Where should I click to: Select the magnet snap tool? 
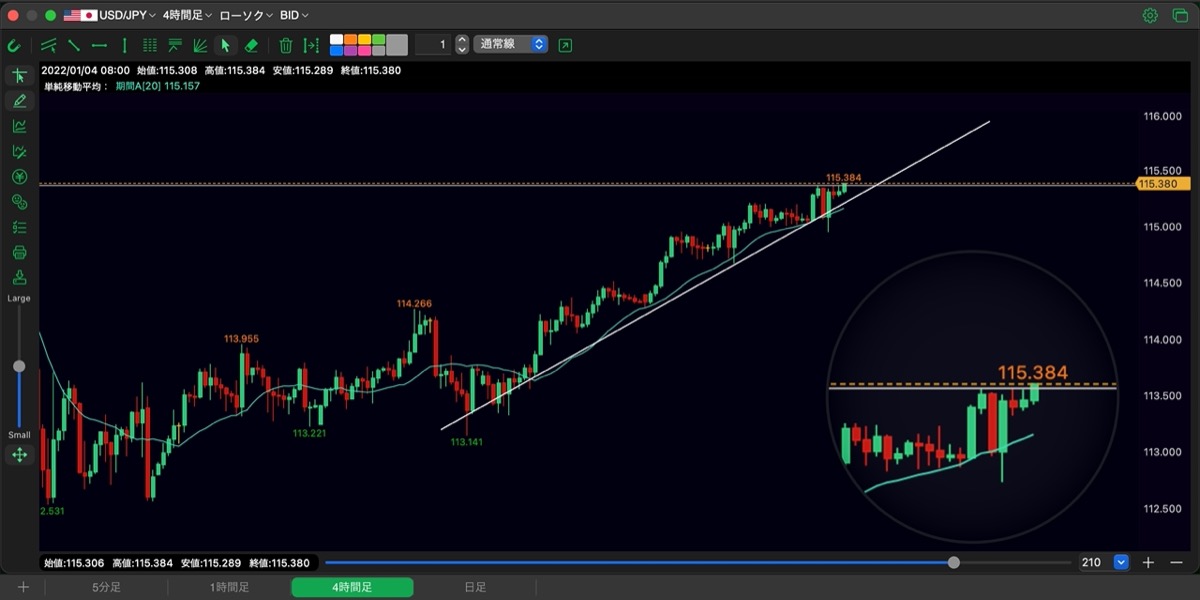click(14, 45)
